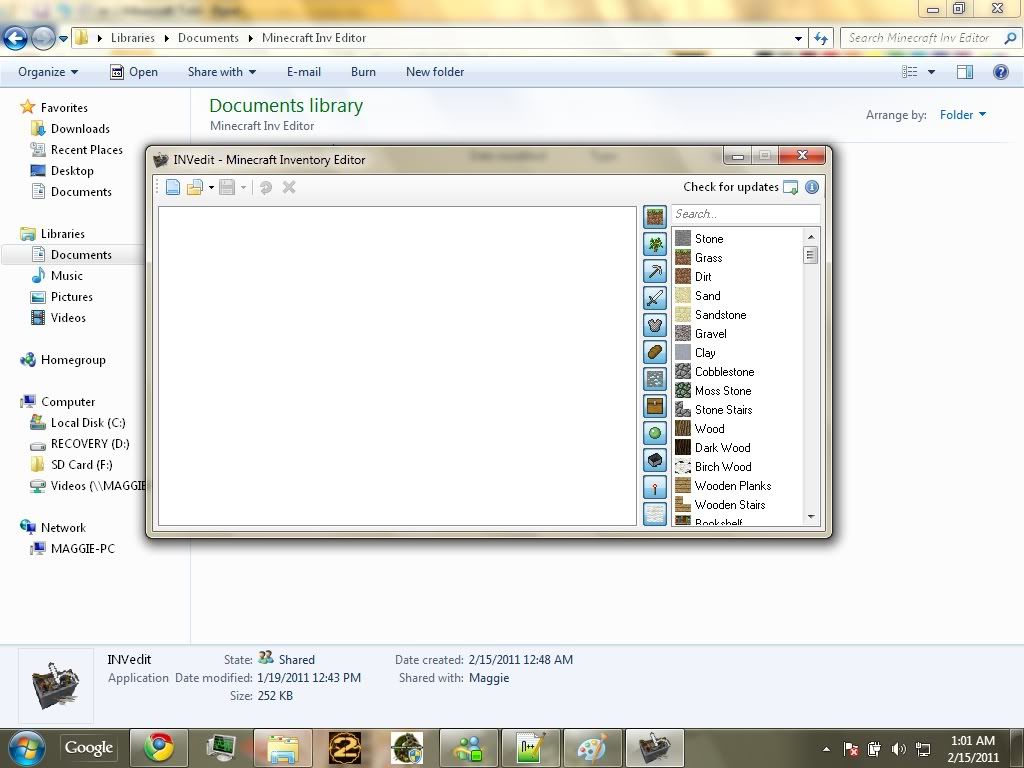
Task: Select the plants category icon in INVedit
Action: click(x=655, y=244)
